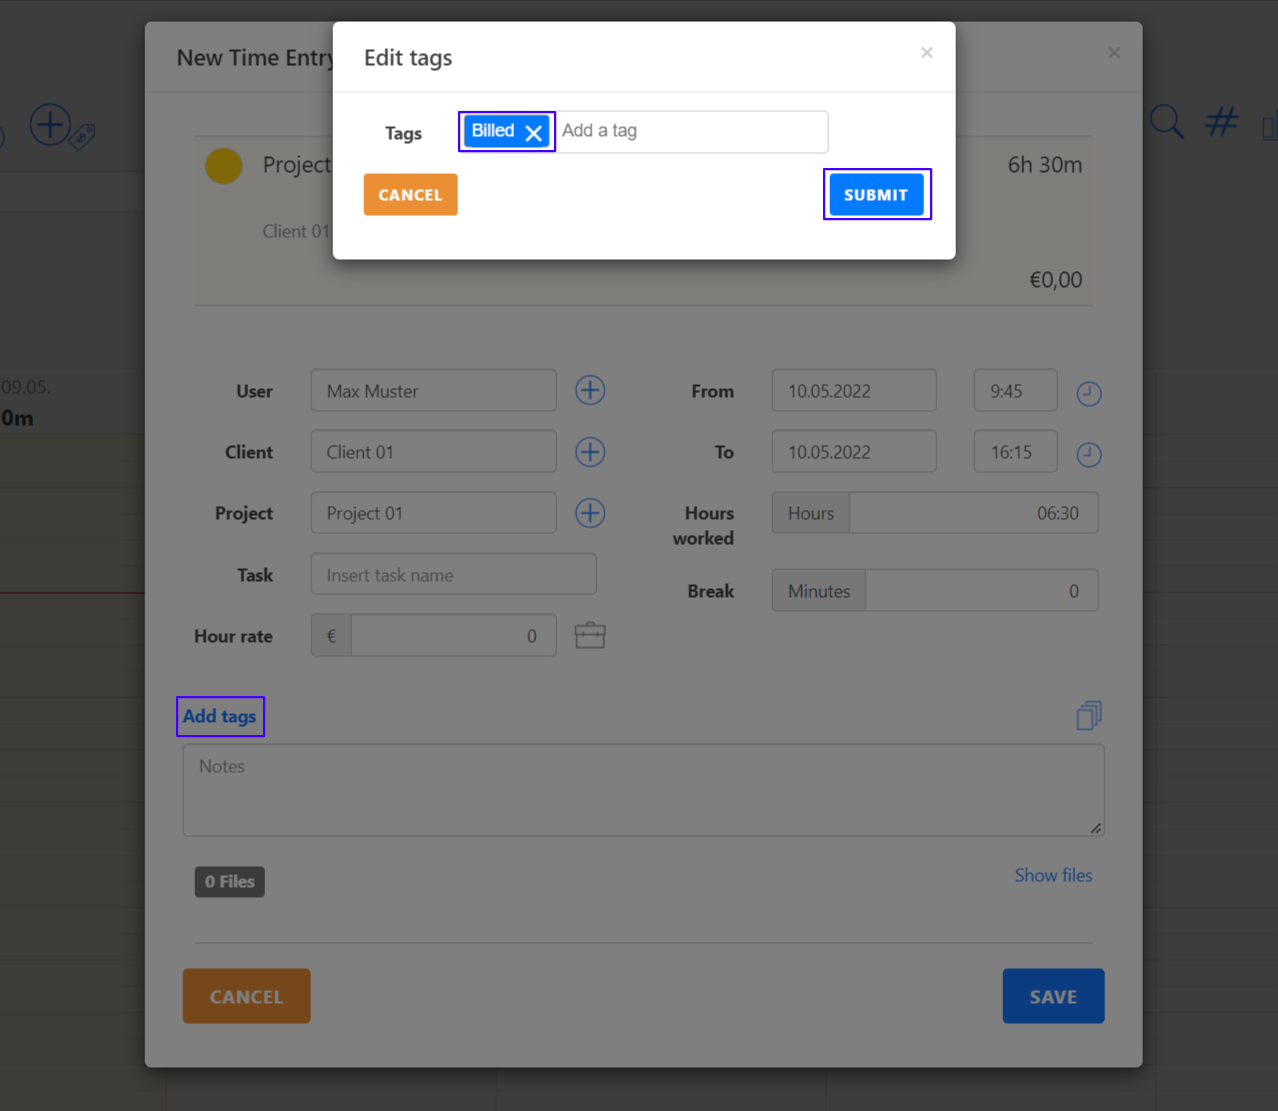Click the add entry with tag icon
This screenshot has width=1278, height=1111.
click(62, 127)
